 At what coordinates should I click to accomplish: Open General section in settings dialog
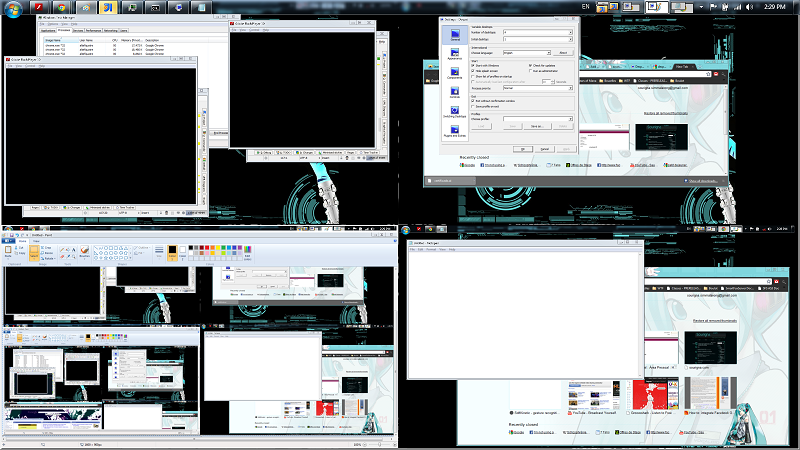coord(455,35)
